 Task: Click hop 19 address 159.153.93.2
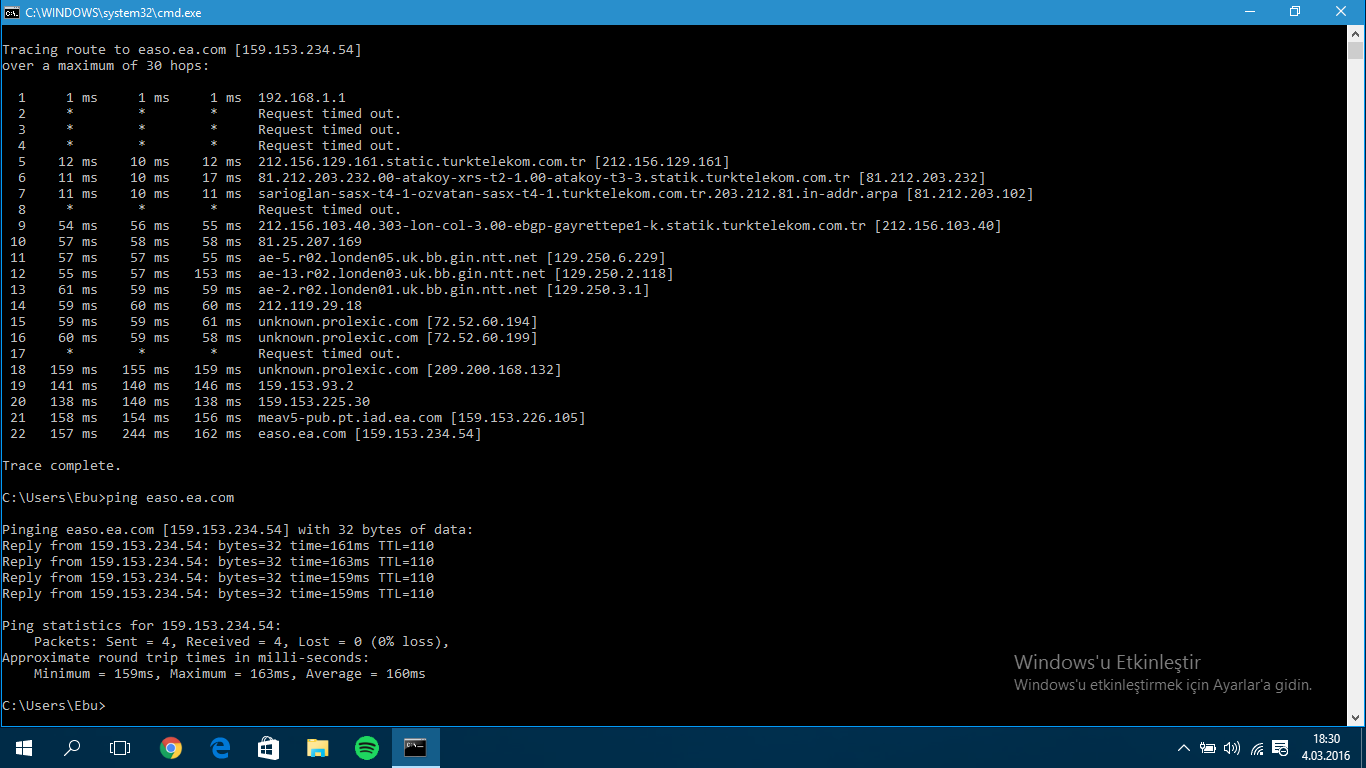pyautogui.click(x=306, y=386)
